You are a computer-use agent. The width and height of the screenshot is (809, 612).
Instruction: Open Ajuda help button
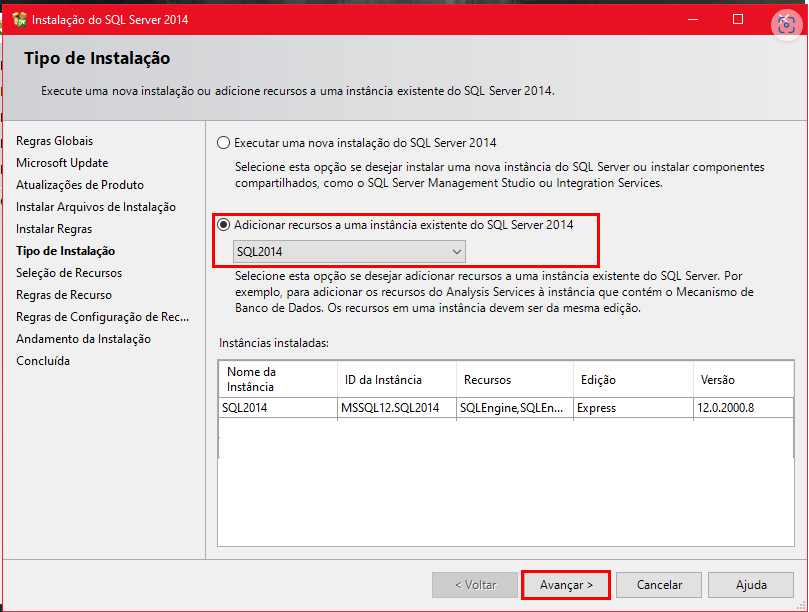tap(751, 585)
